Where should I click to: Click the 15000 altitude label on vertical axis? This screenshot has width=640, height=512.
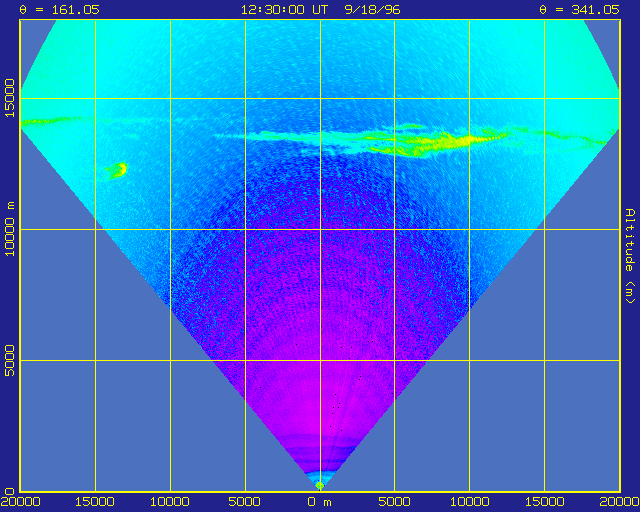coord(9,98)
